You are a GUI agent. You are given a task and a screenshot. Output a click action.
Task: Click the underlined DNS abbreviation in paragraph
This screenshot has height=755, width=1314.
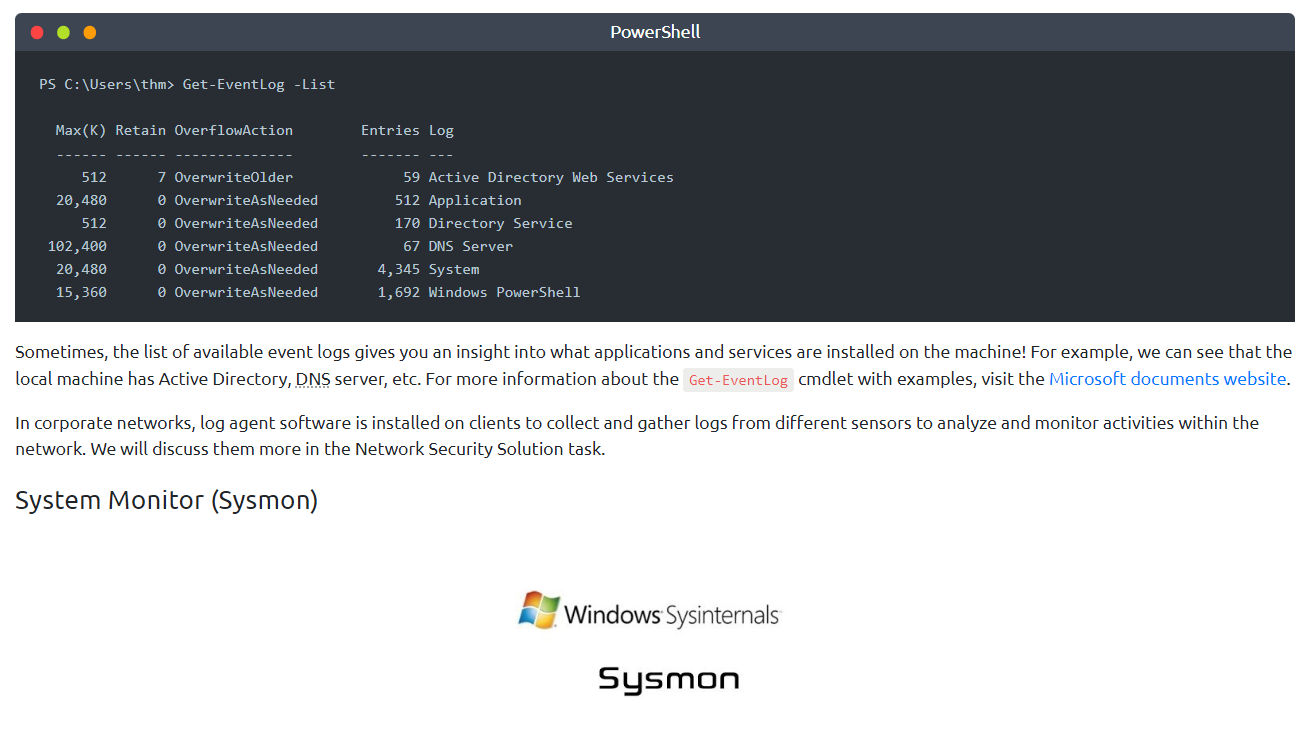312,380
